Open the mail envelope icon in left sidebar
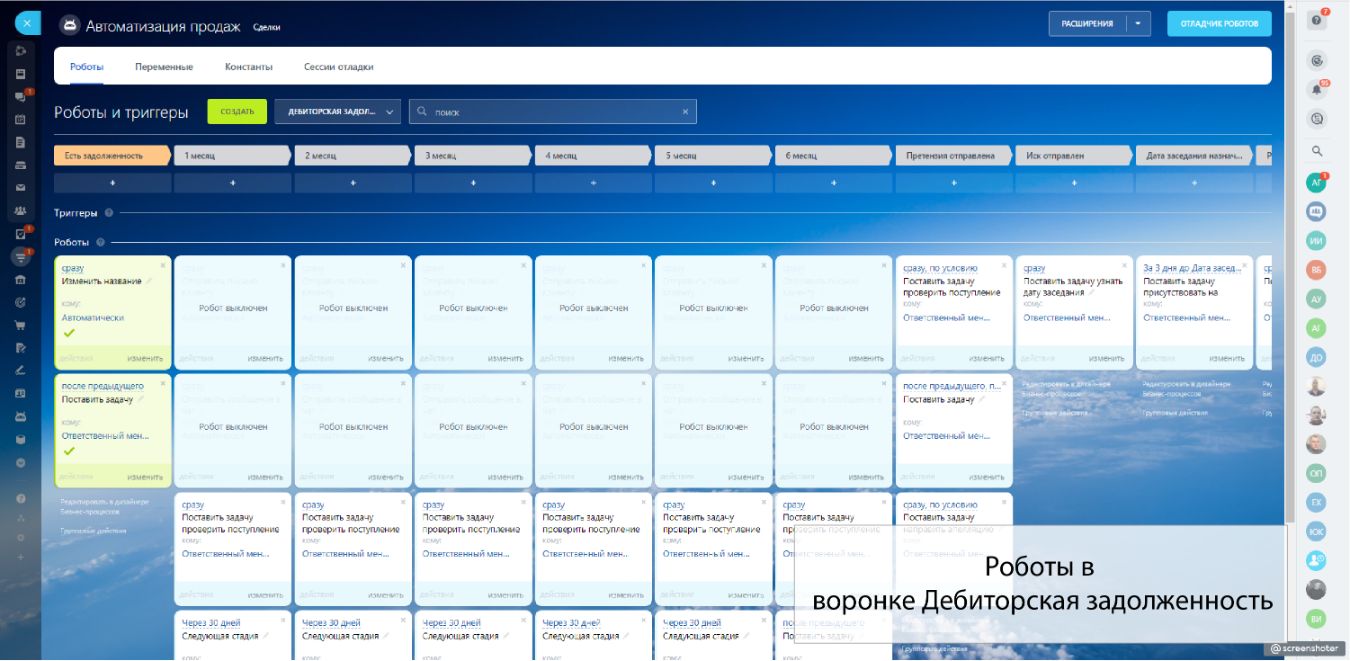Viewport: 1350px width, 661px height. (20, 187)
